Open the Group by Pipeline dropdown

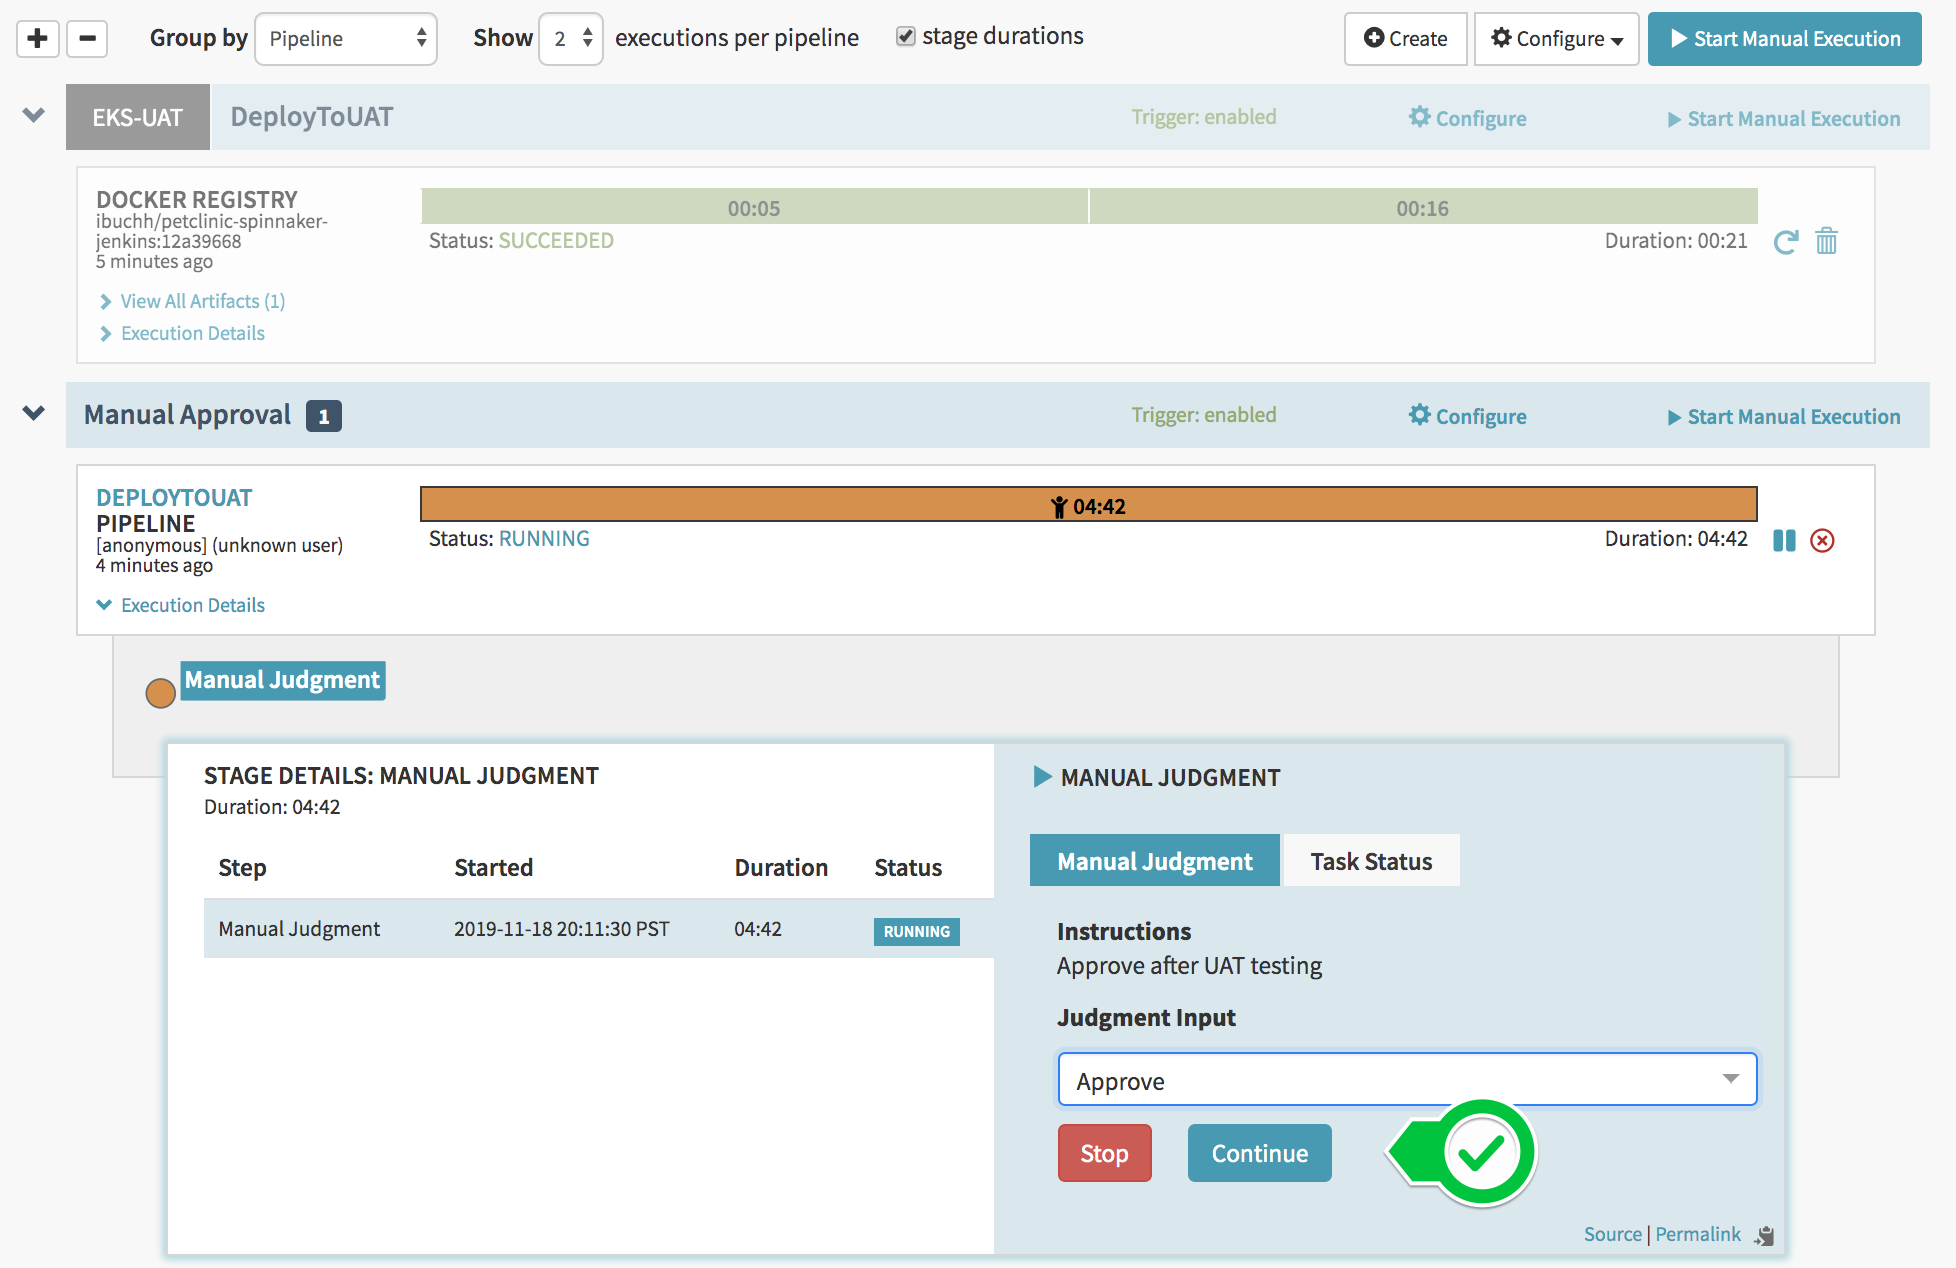click(346, 39)
